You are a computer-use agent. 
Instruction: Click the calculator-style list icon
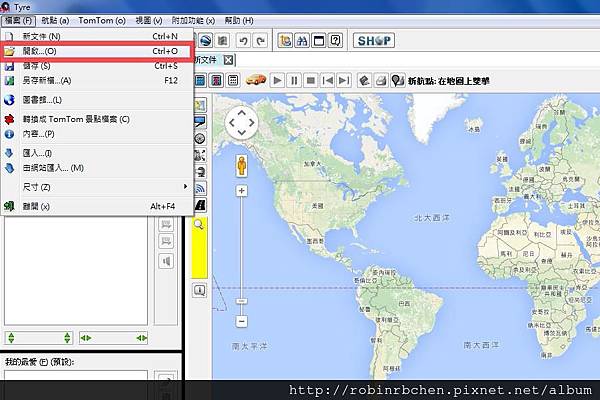tap(233, 80)
